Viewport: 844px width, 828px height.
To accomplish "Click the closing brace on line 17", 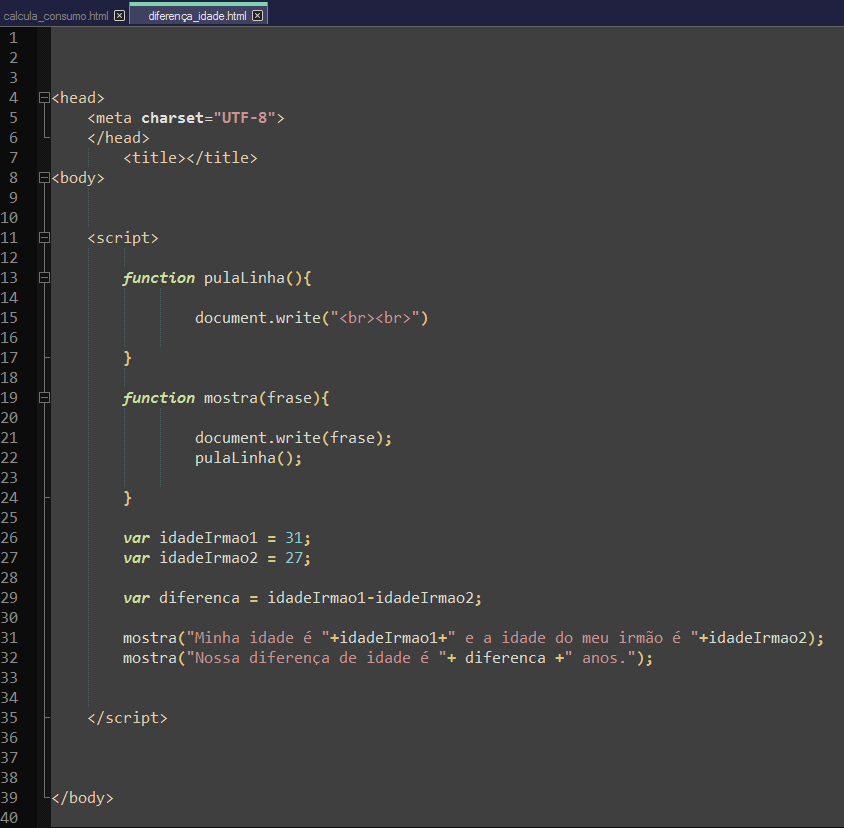I will [128, 358].
